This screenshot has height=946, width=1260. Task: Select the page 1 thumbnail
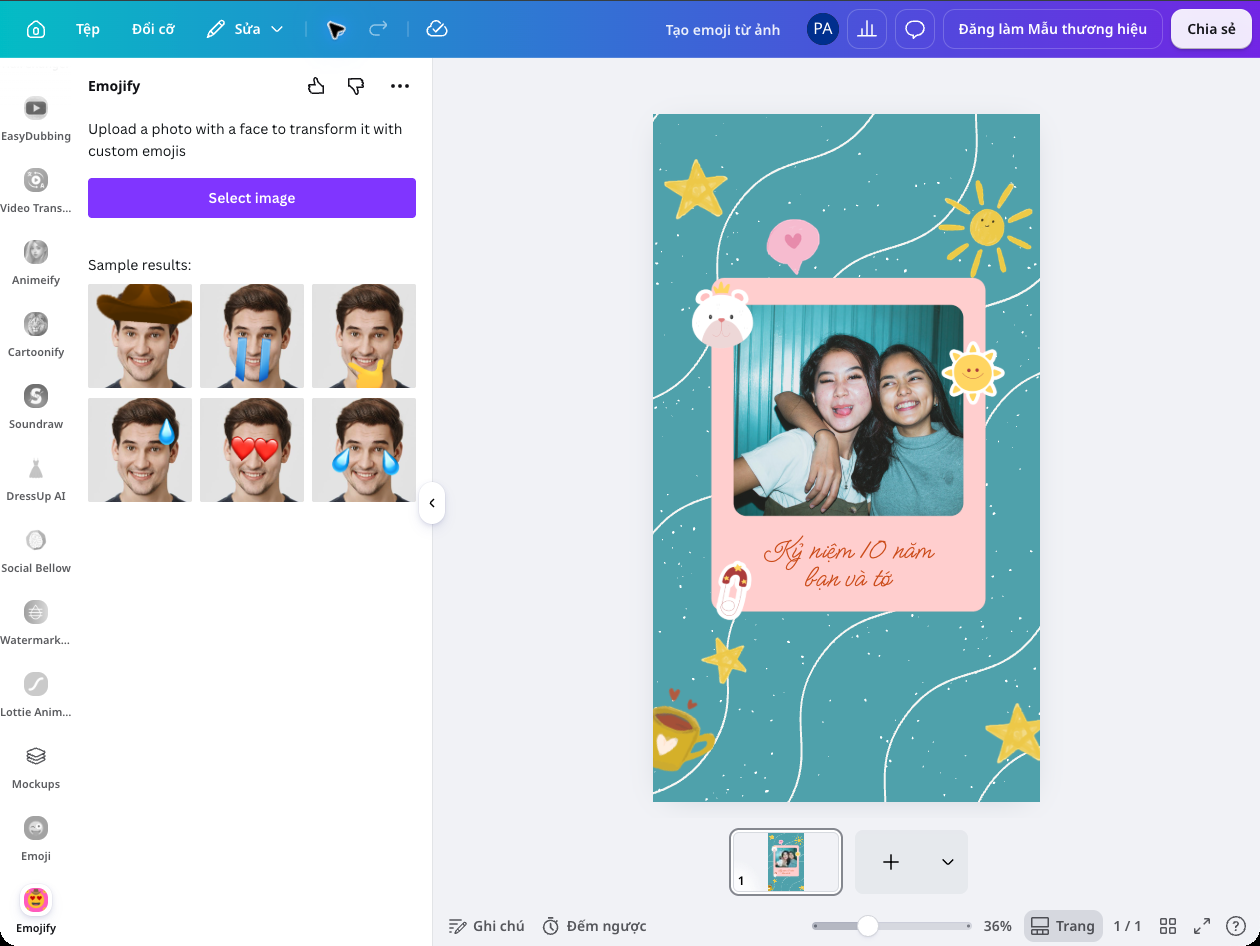786,862
